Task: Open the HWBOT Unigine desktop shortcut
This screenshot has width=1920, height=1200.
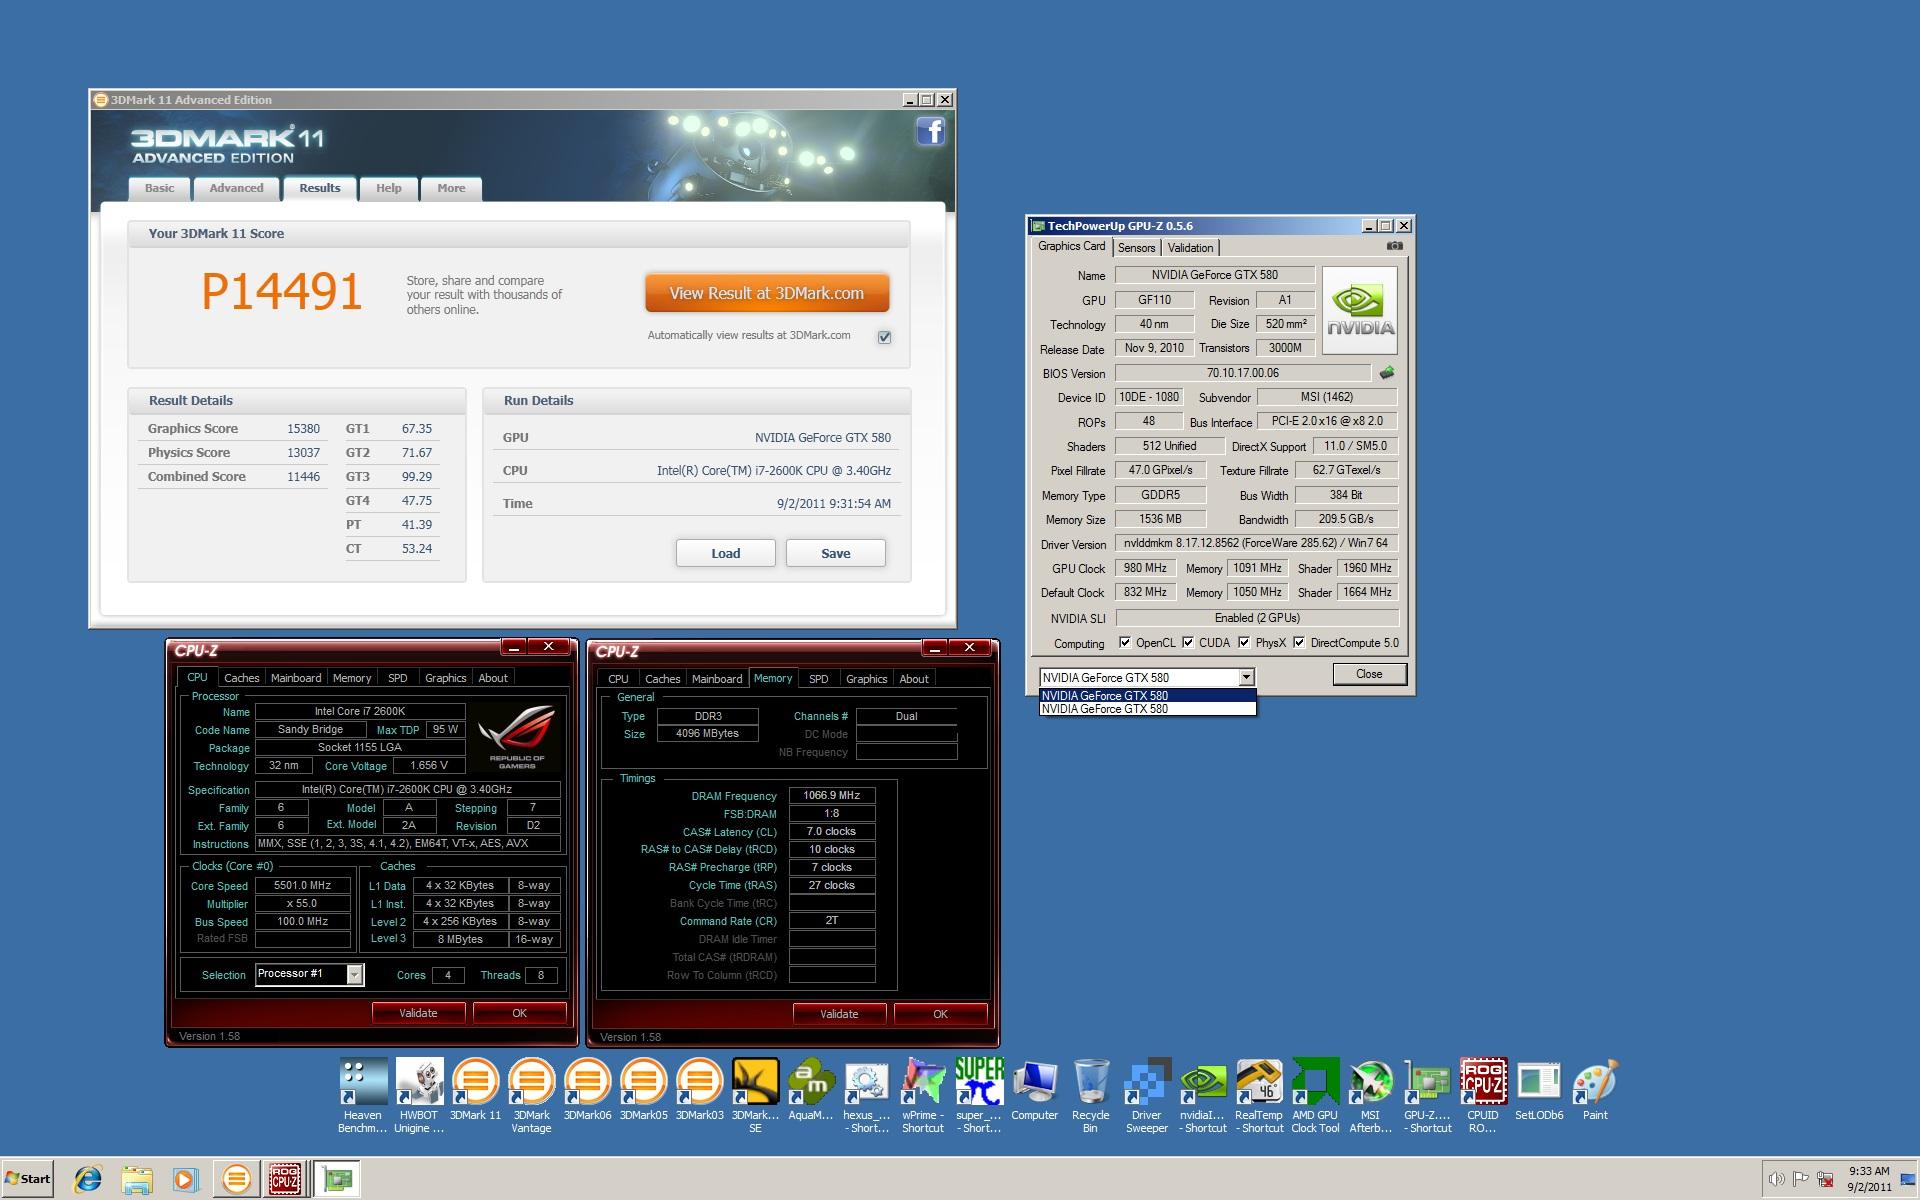Action: point(419,1096)
